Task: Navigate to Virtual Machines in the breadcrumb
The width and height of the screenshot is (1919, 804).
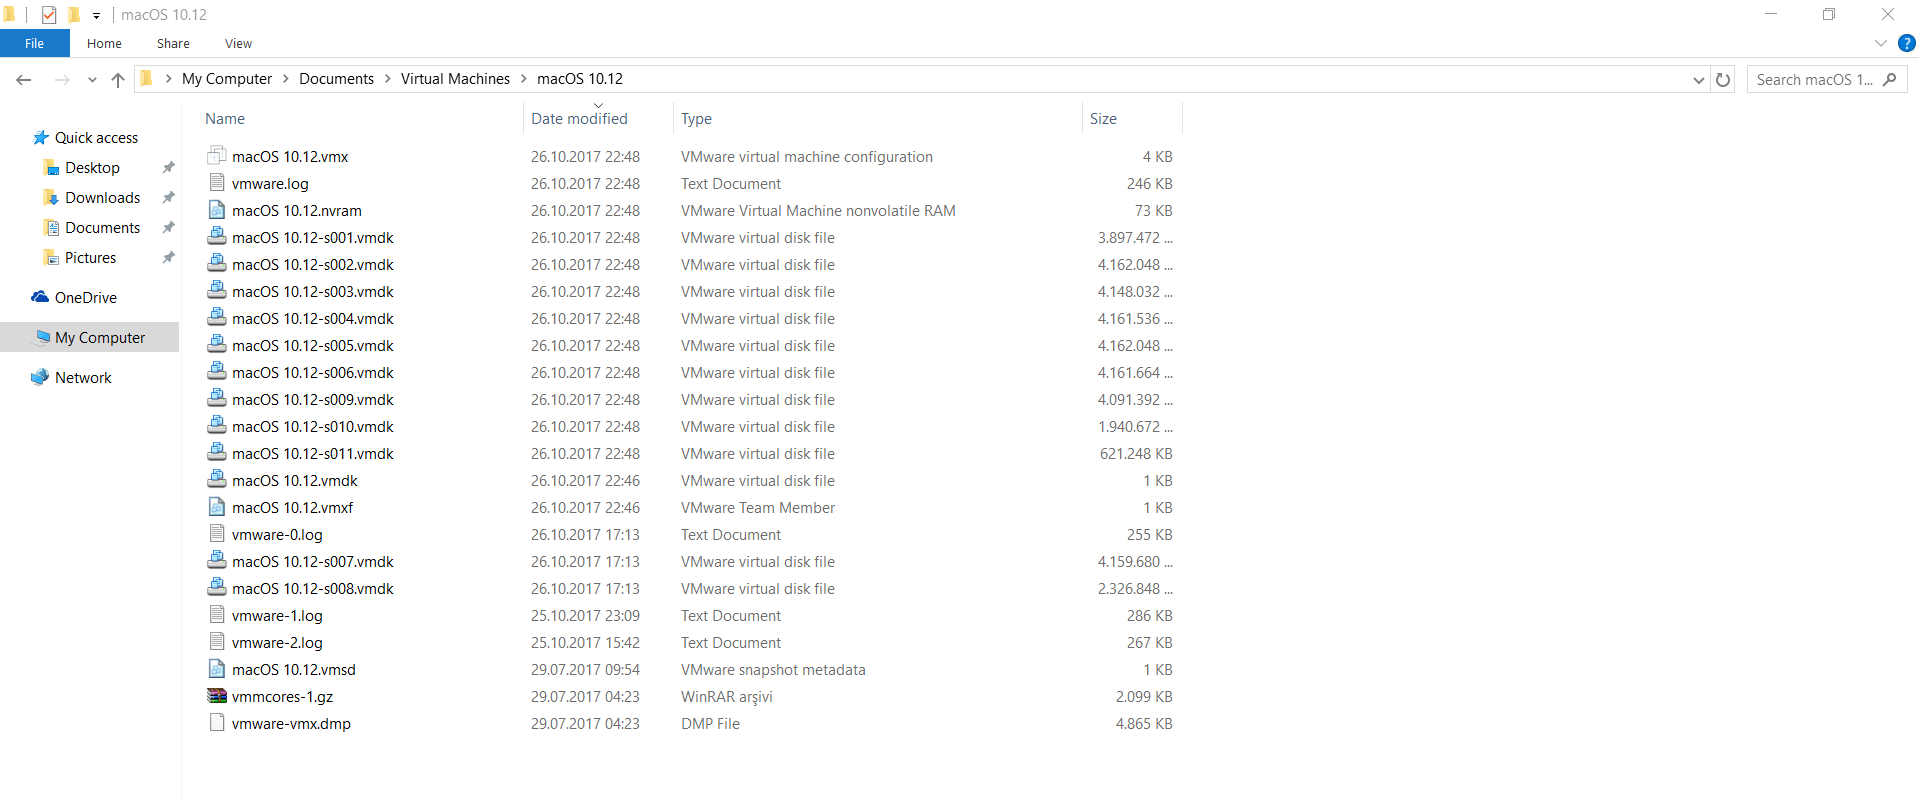Action: [x=455, y=79]
